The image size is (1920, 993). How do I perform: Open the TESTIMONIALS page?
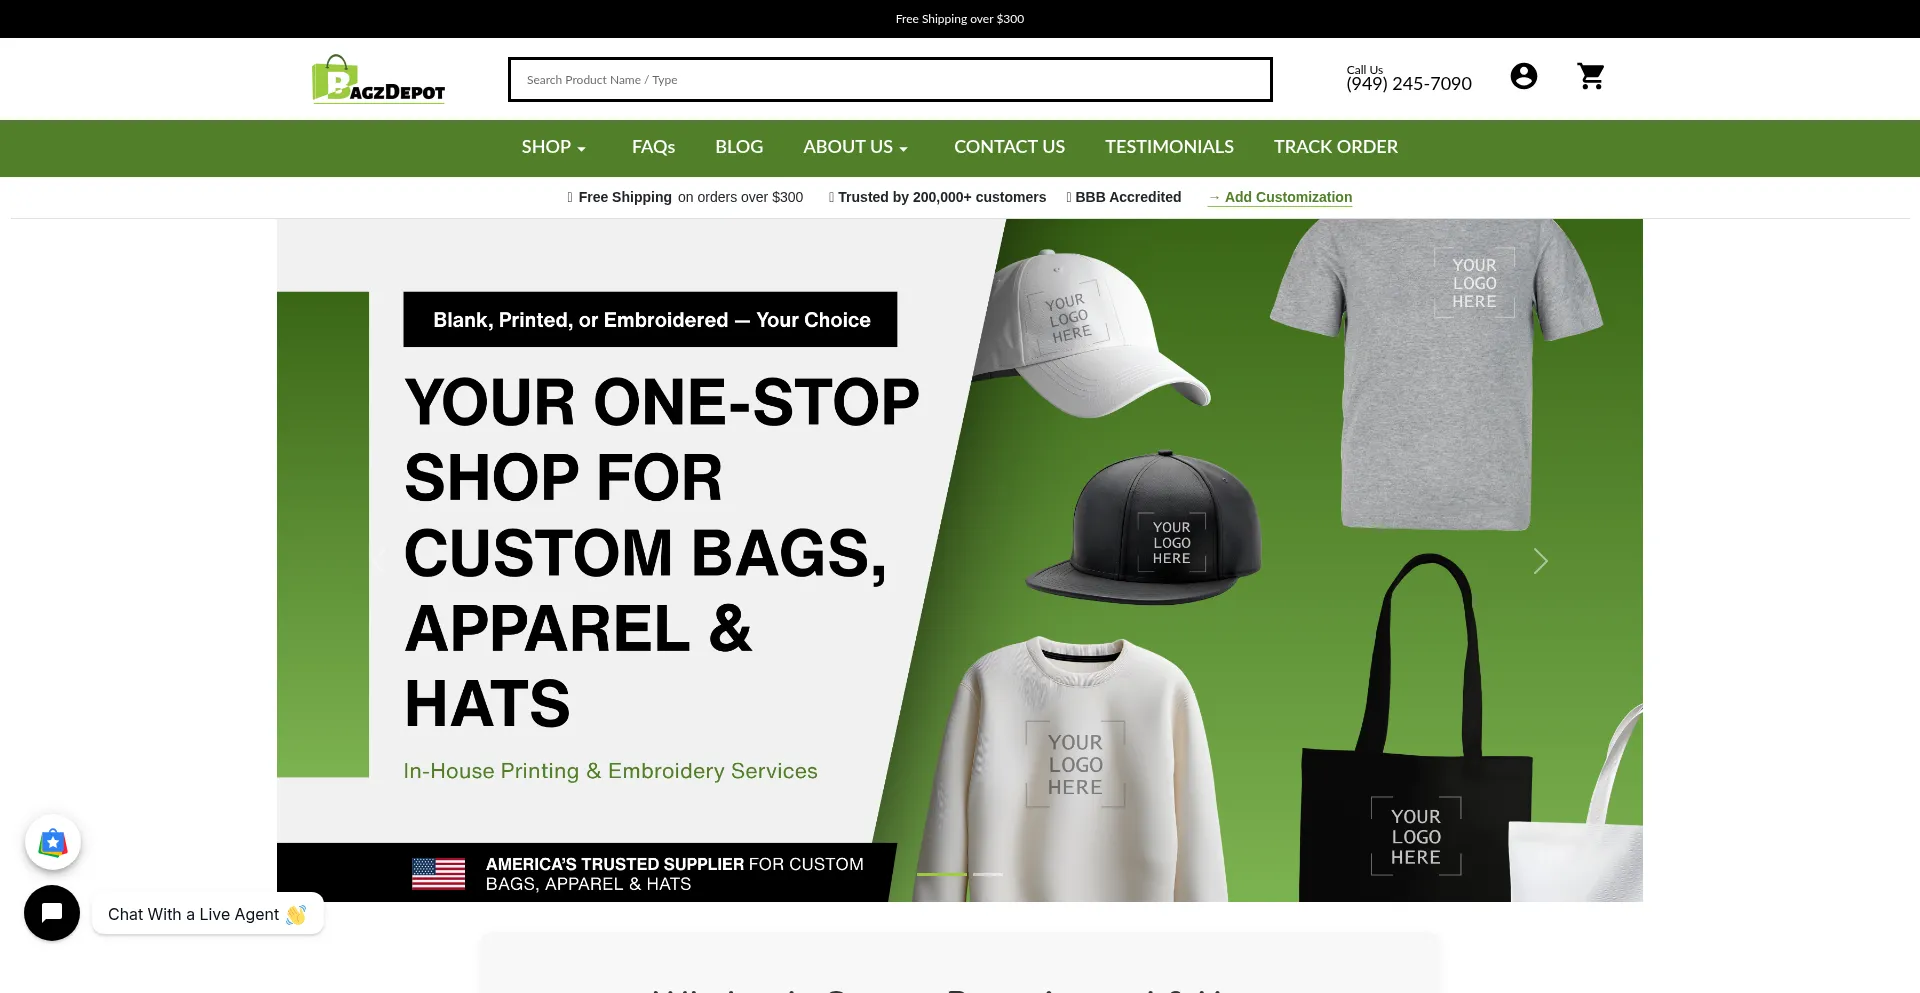(x=1169, y=147)
